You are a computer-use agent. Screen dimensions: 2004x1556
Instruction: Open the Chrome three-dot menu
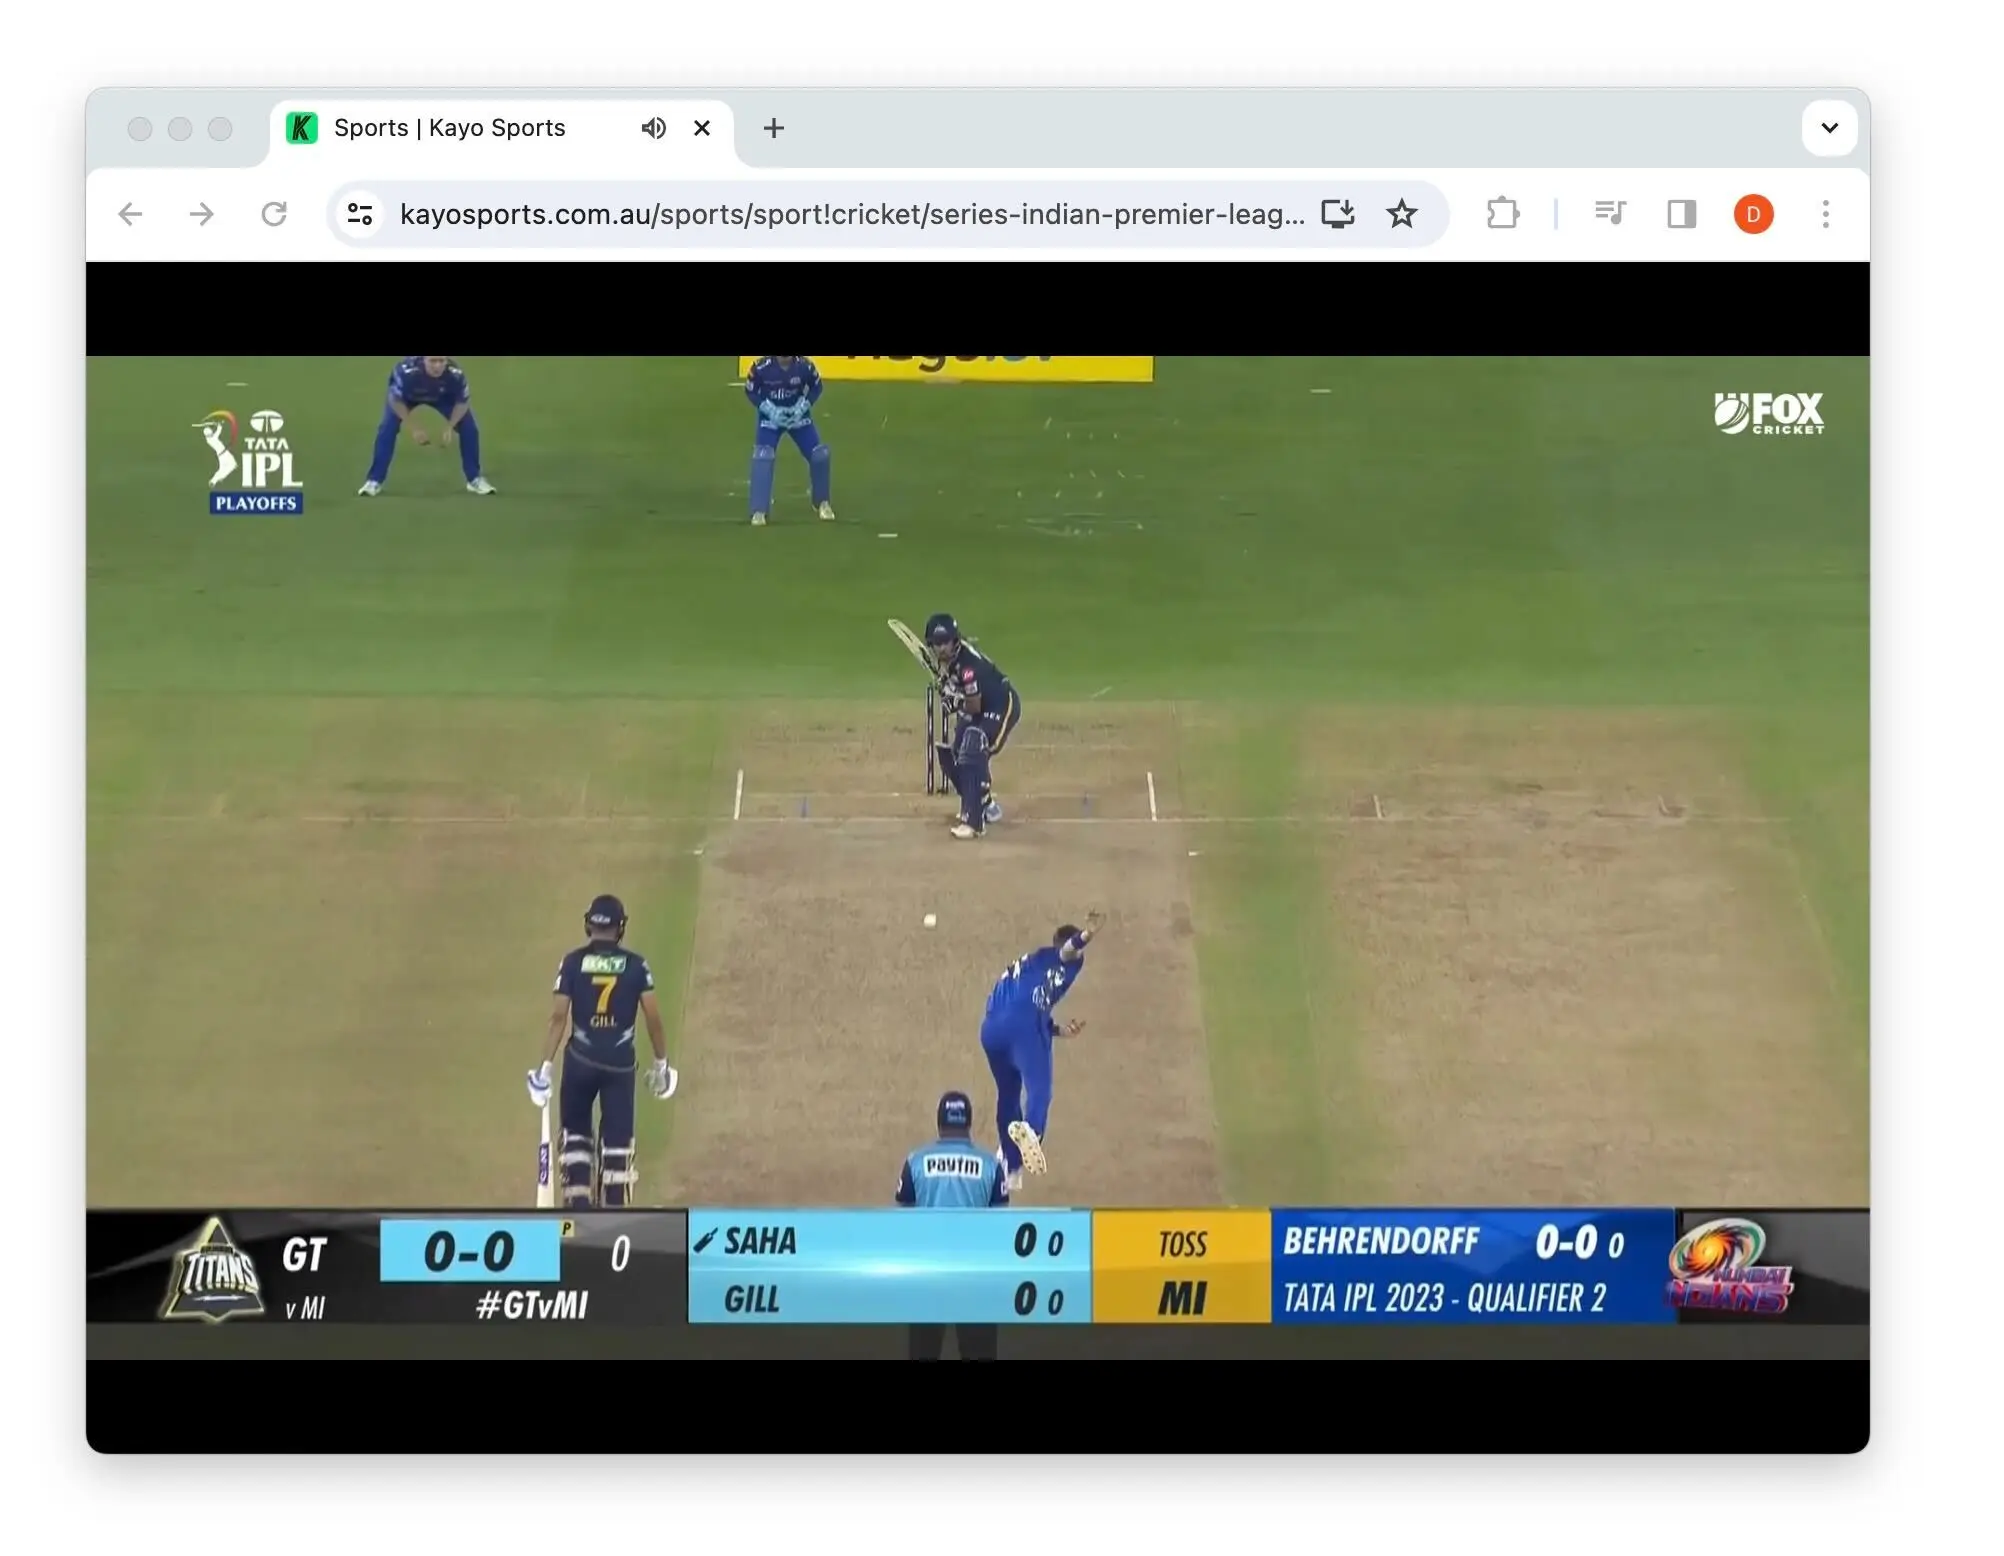coord(1826,214)
